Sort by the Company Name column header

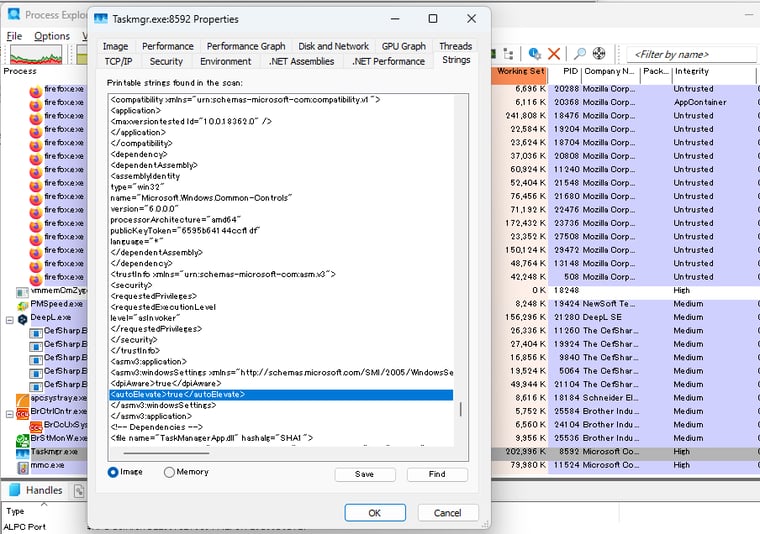coord(610,71)
